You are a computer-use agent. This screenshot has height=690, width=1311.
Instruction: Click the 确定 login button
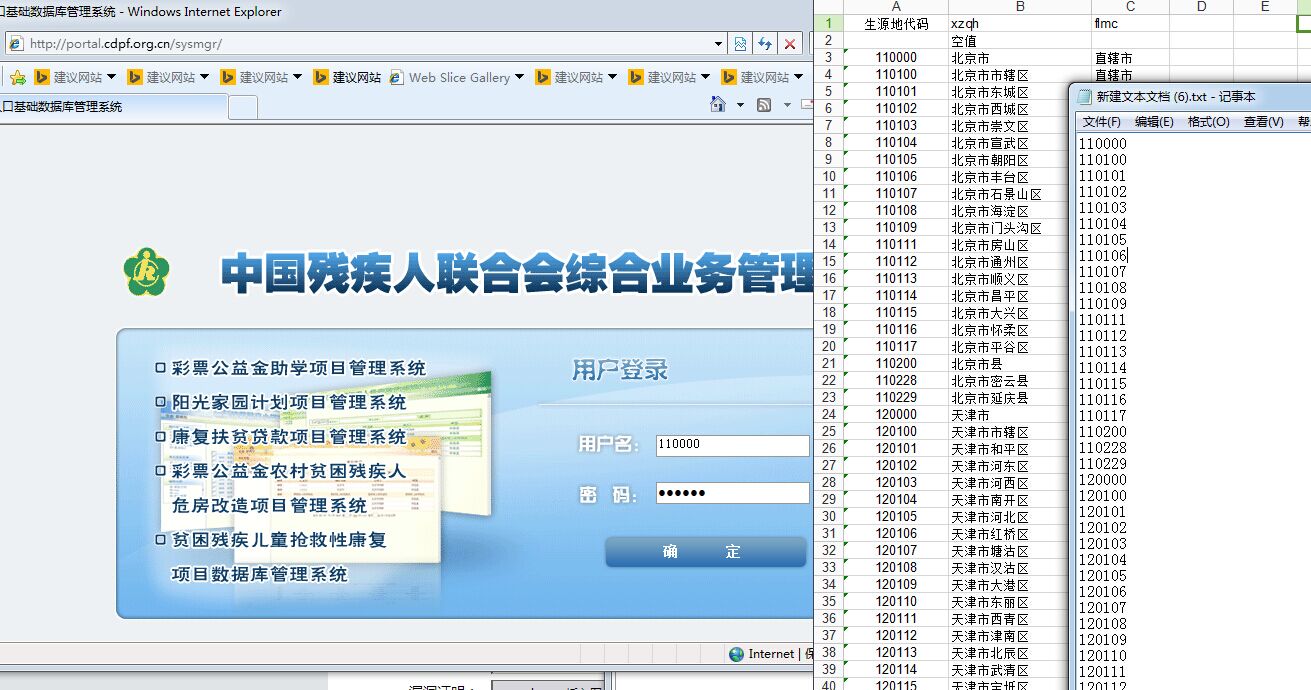[705, 552]
